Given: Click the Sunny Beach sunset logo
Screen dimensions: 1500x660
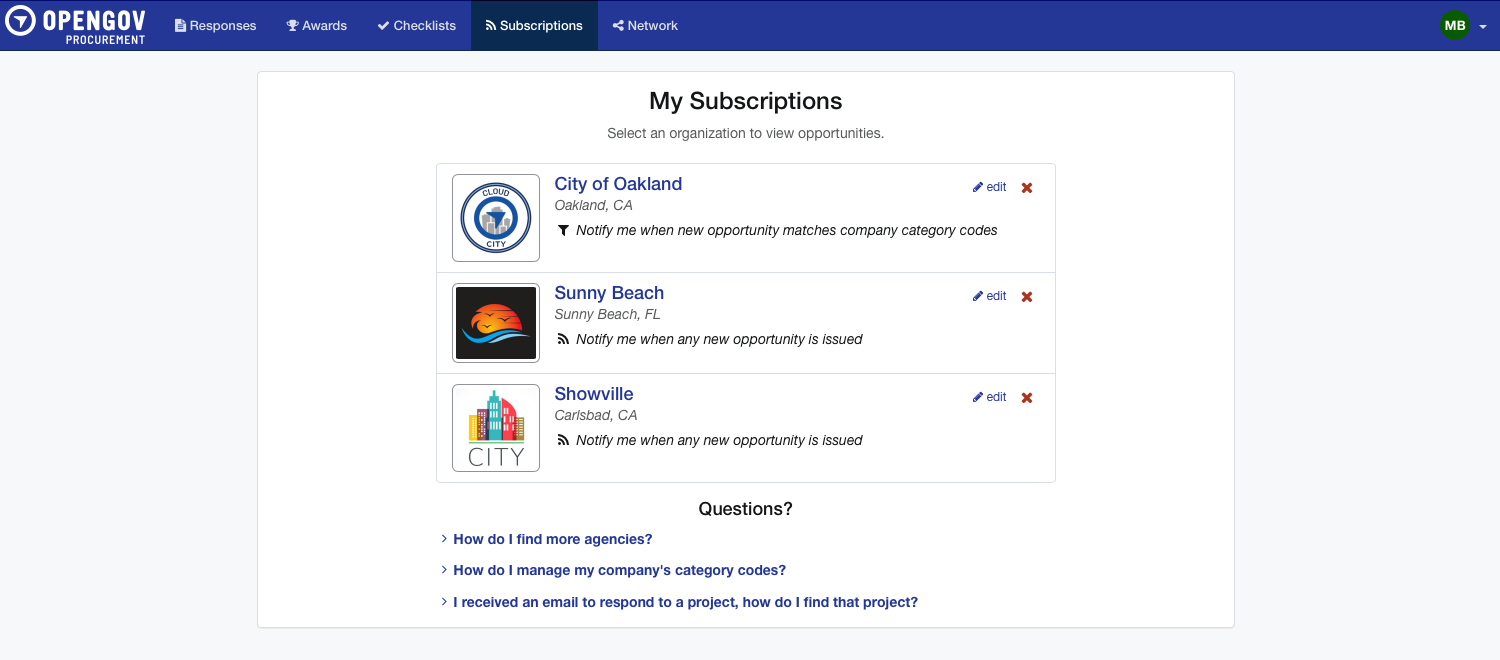Looking at the screenshot, I should point(496,323).
